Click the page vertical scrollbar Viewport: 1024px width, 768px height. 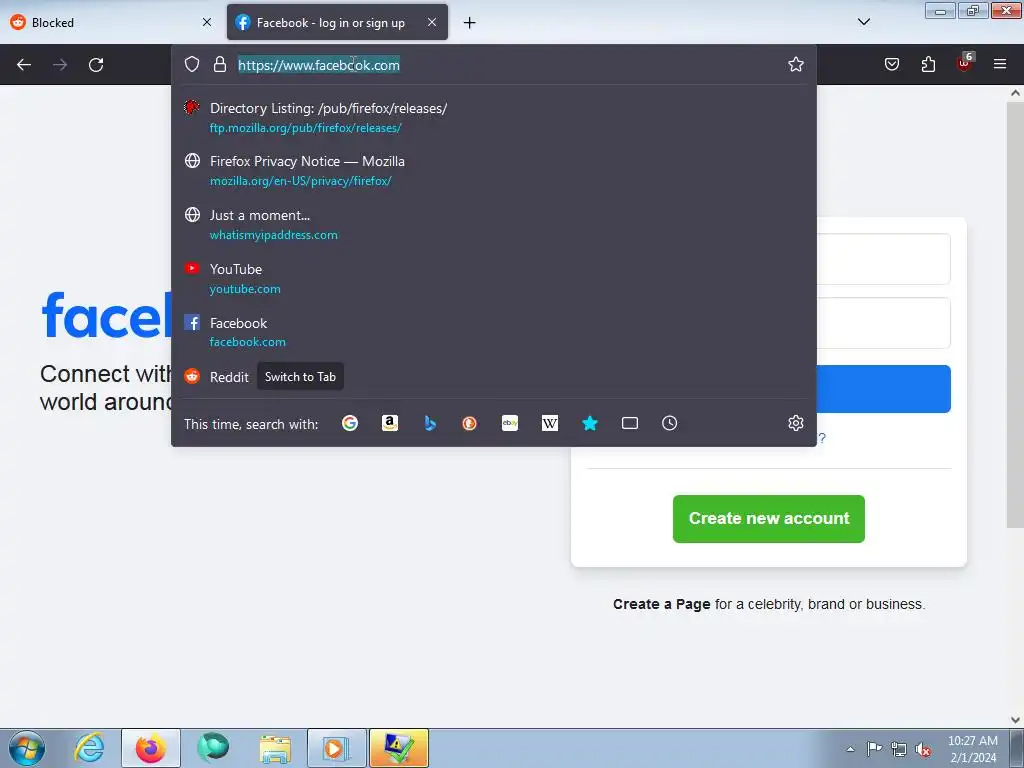(x=1015, y=313)
